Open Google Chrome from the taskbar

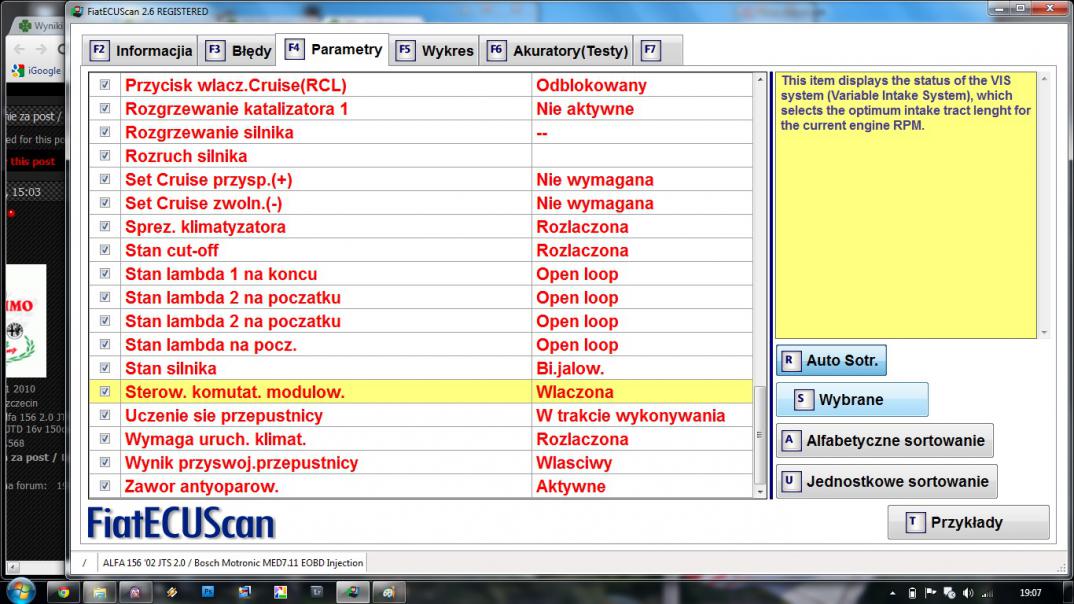coord(63,592)
